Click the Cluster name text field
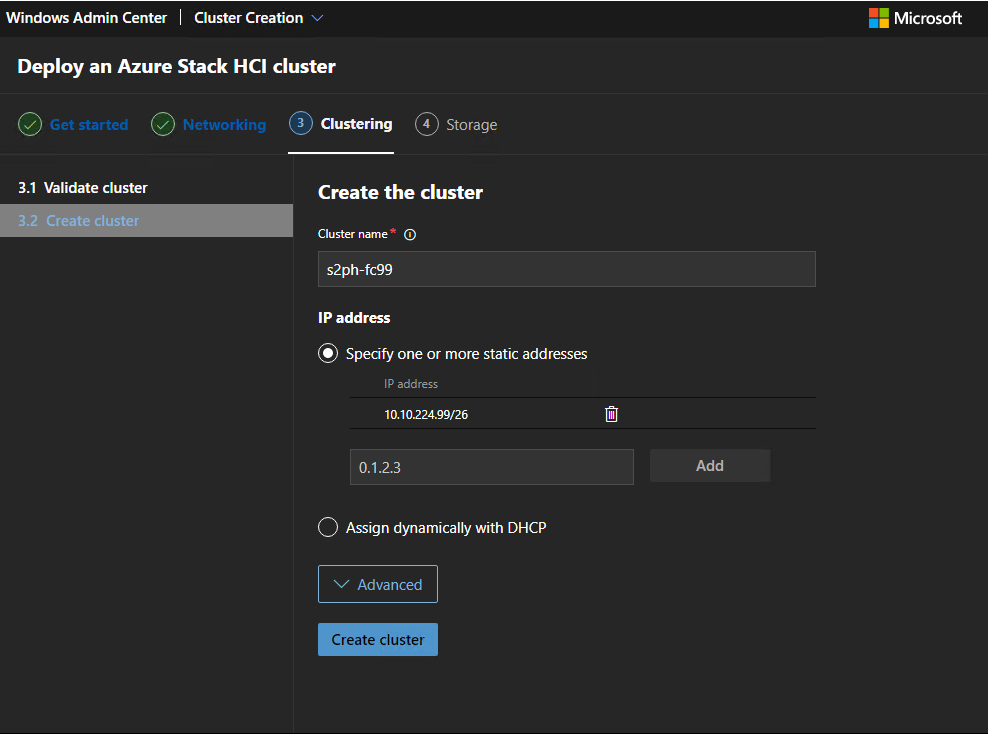 coord(566,270)
